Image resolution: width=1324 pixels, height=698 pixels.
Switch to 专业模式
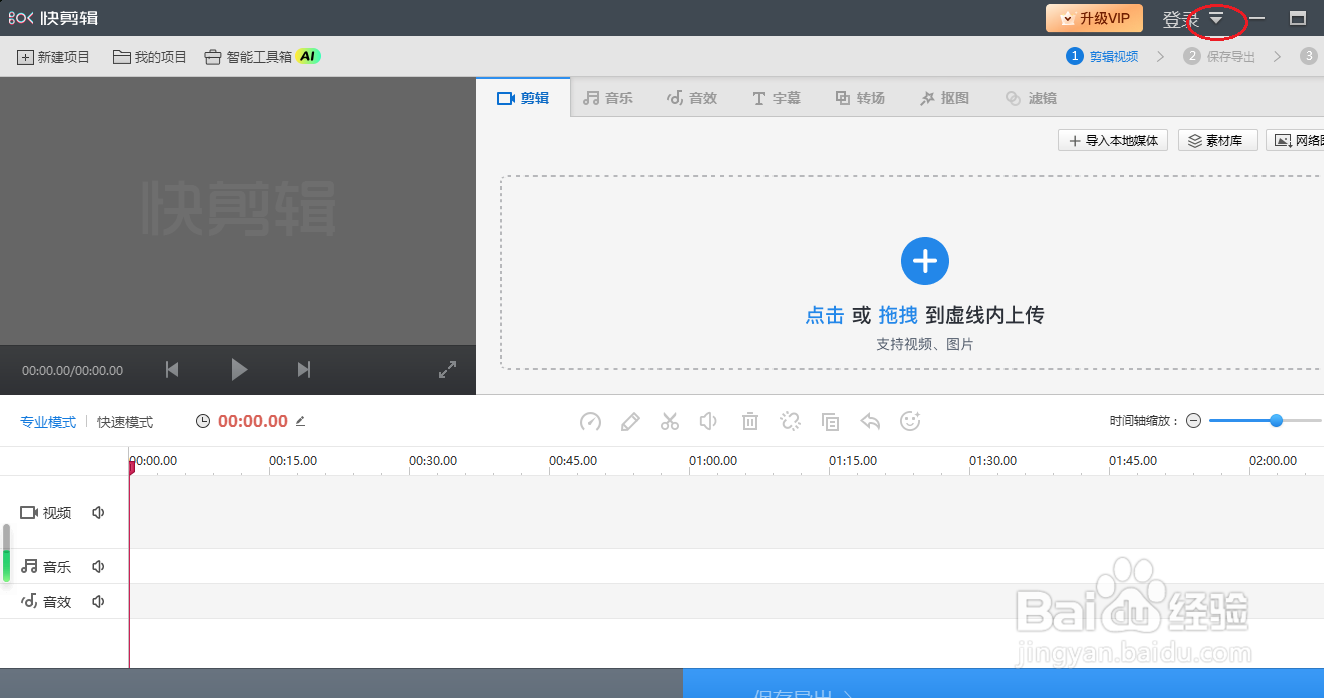pos(48,422)
